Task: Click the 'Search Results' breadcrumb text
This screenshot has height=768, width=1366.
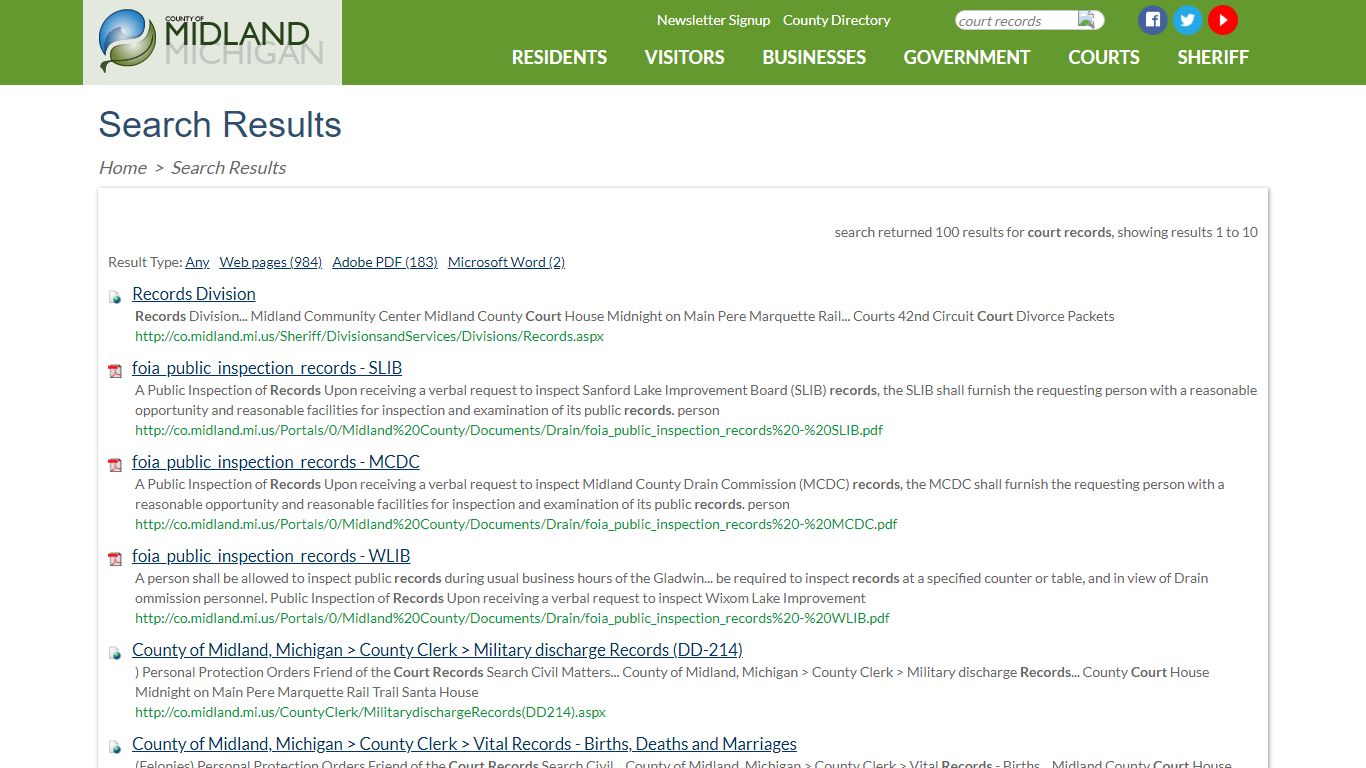Action: pyautogui.click(x=228, y=167)
